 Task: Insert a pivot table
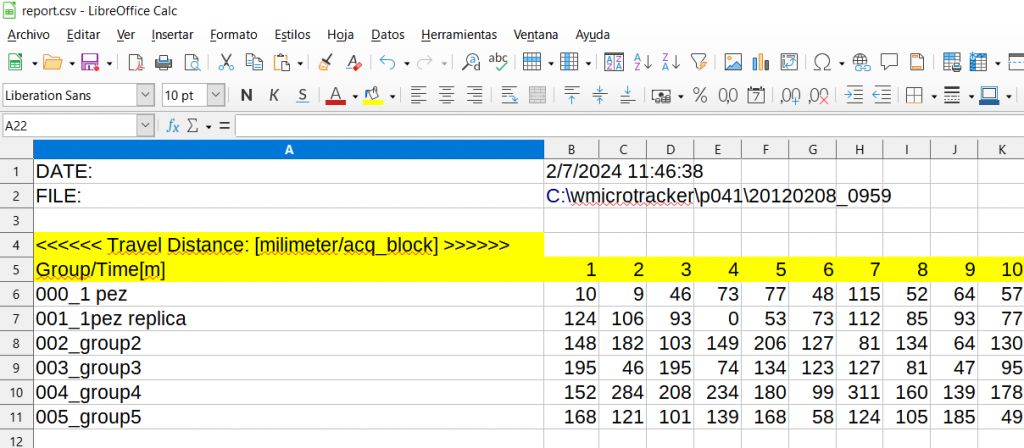pyautogui.click(x=790, y=63)
